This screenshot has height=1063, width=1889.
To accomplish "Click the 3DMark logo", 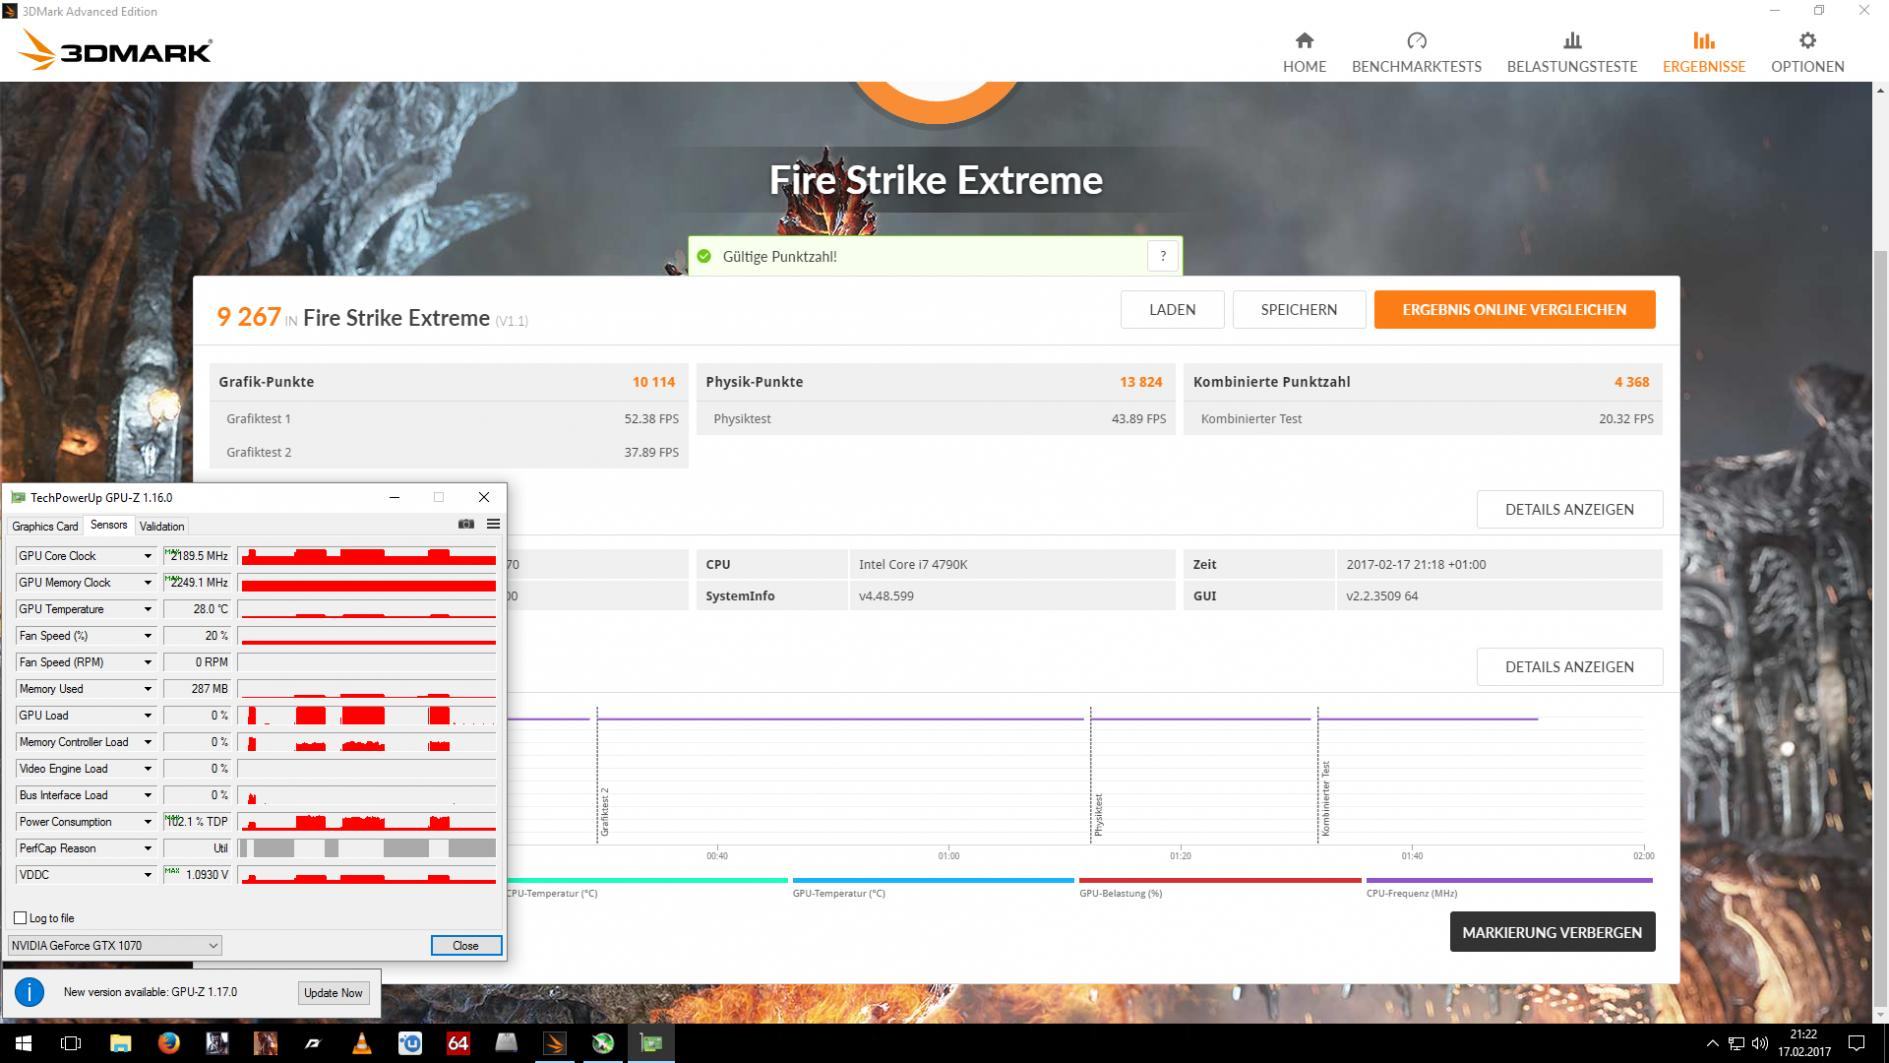I will [115, 50].
